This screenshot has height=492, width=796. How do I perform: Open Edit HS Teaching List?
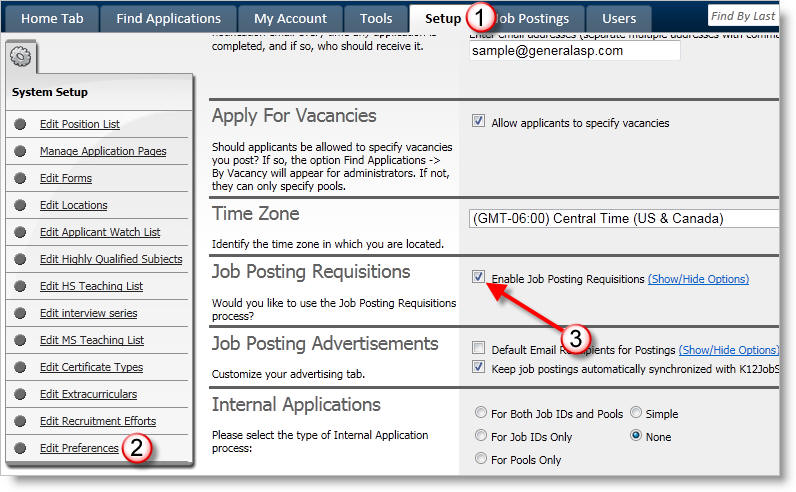pyautogui.click(x=91, y=286)
